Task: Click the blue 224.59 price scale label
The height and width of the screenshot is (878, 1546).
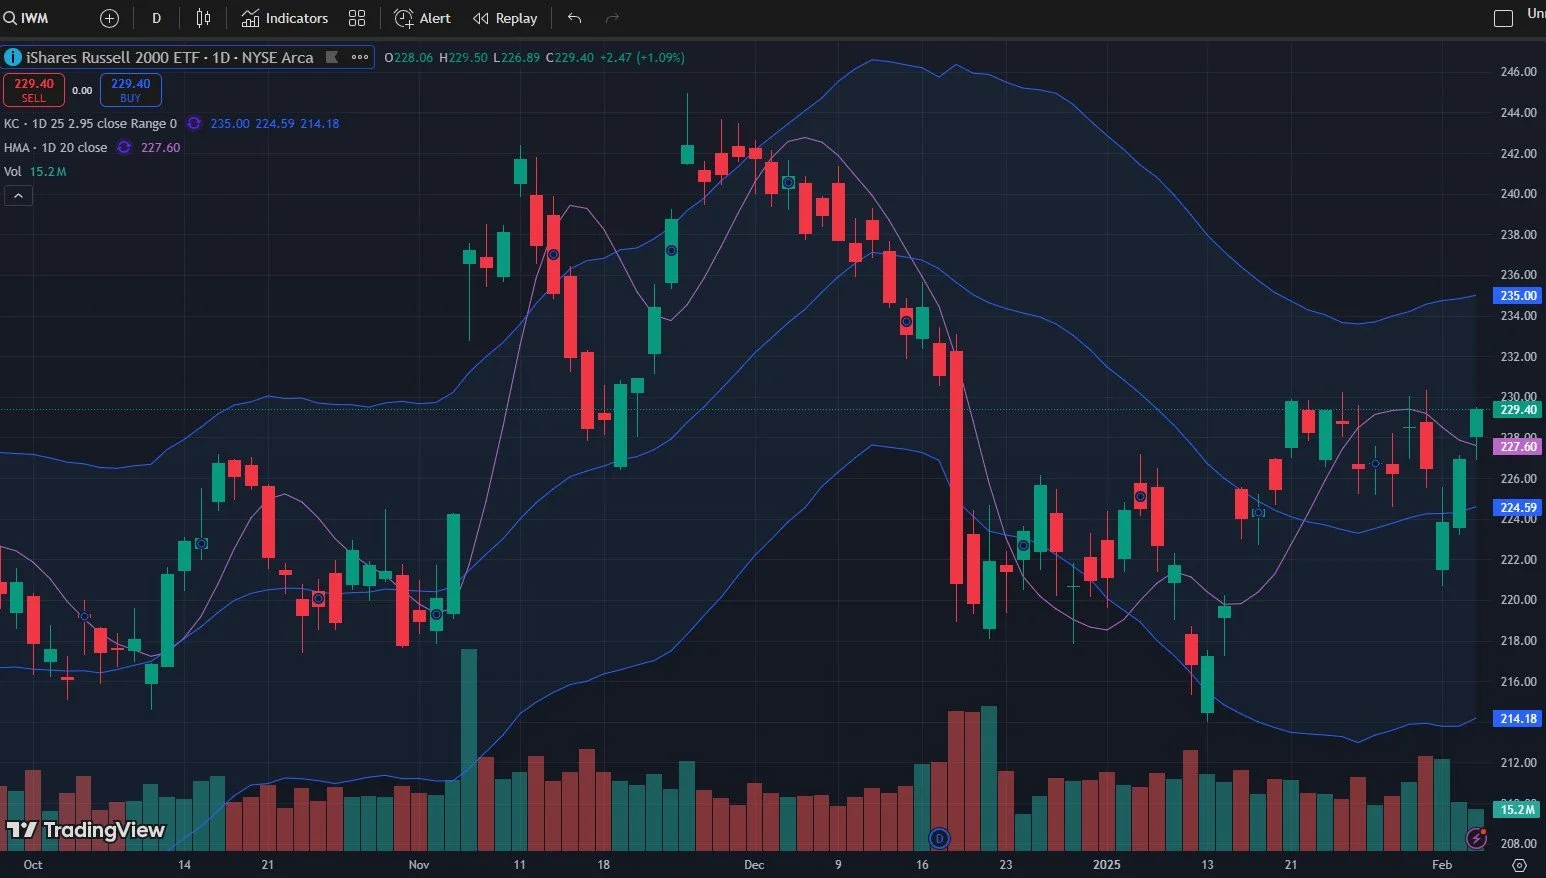Action: click(1518, 508)
